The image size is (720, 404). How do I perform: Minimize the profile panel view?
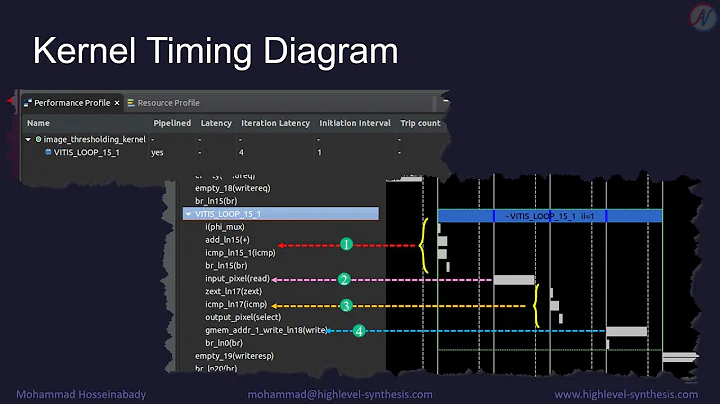click(x=445, y=101)
